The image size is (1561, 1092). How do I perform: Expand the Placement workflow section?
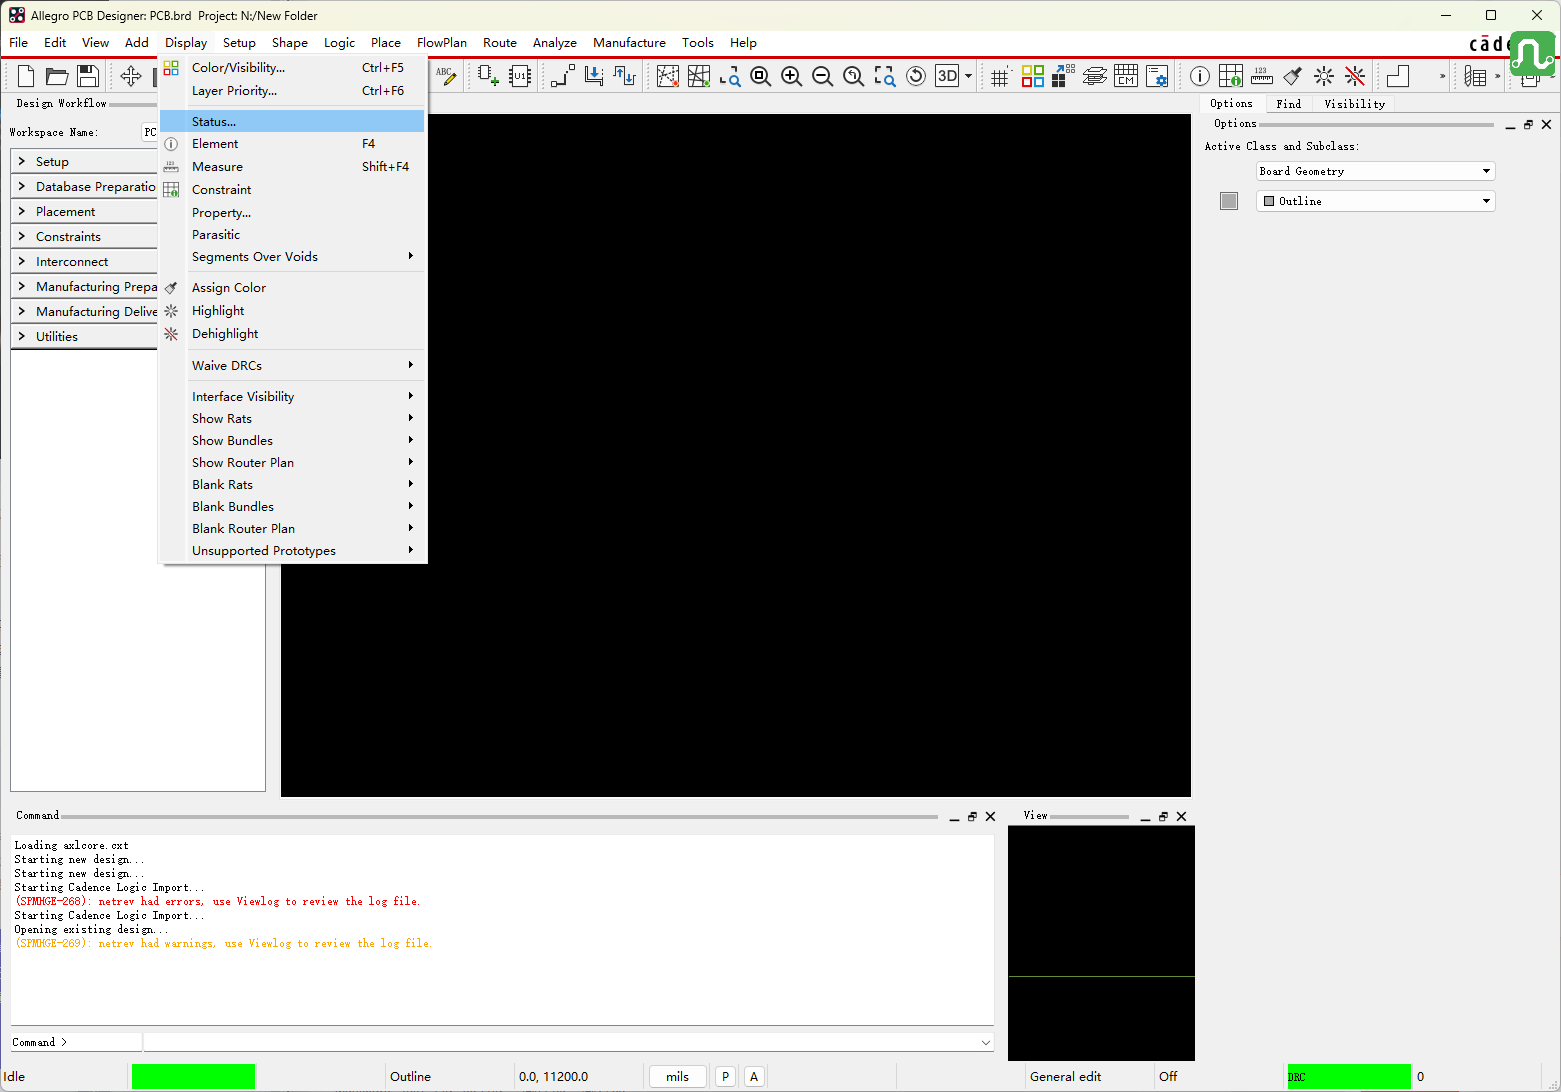point(84,211)
